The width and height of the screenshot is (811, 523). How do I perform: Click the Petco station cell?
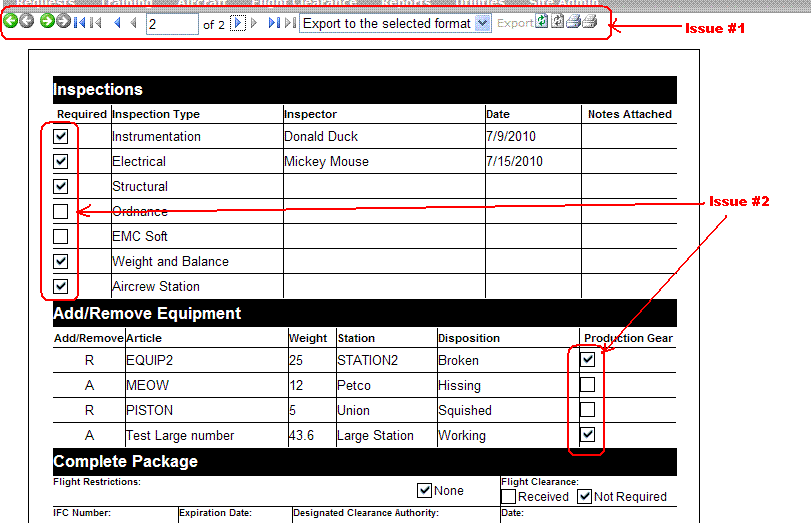pos(354,385)
